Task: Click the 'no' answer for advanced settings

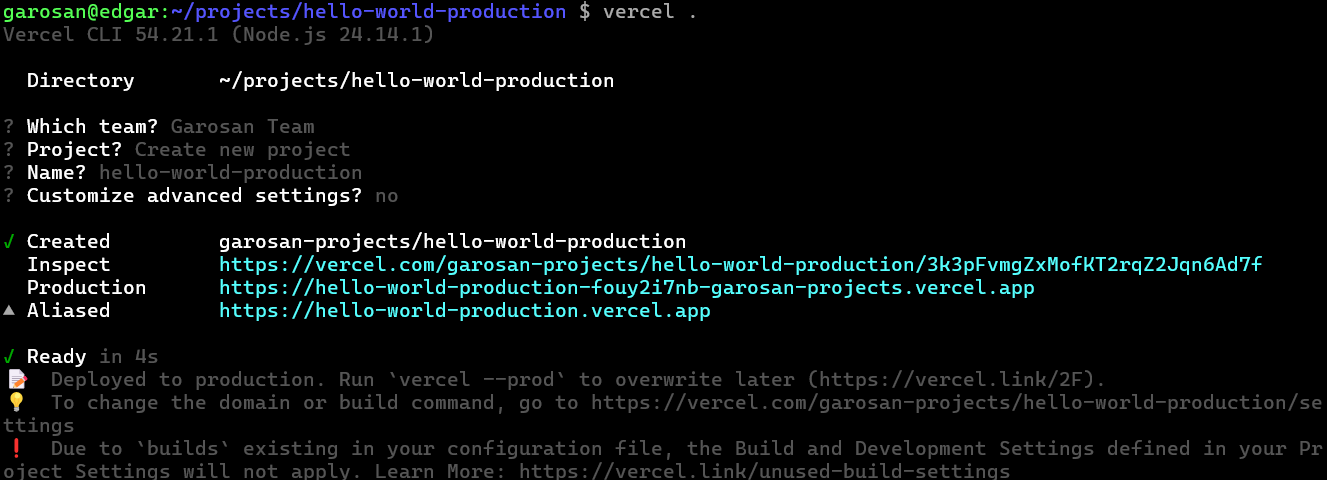Action: click(387, 196)
